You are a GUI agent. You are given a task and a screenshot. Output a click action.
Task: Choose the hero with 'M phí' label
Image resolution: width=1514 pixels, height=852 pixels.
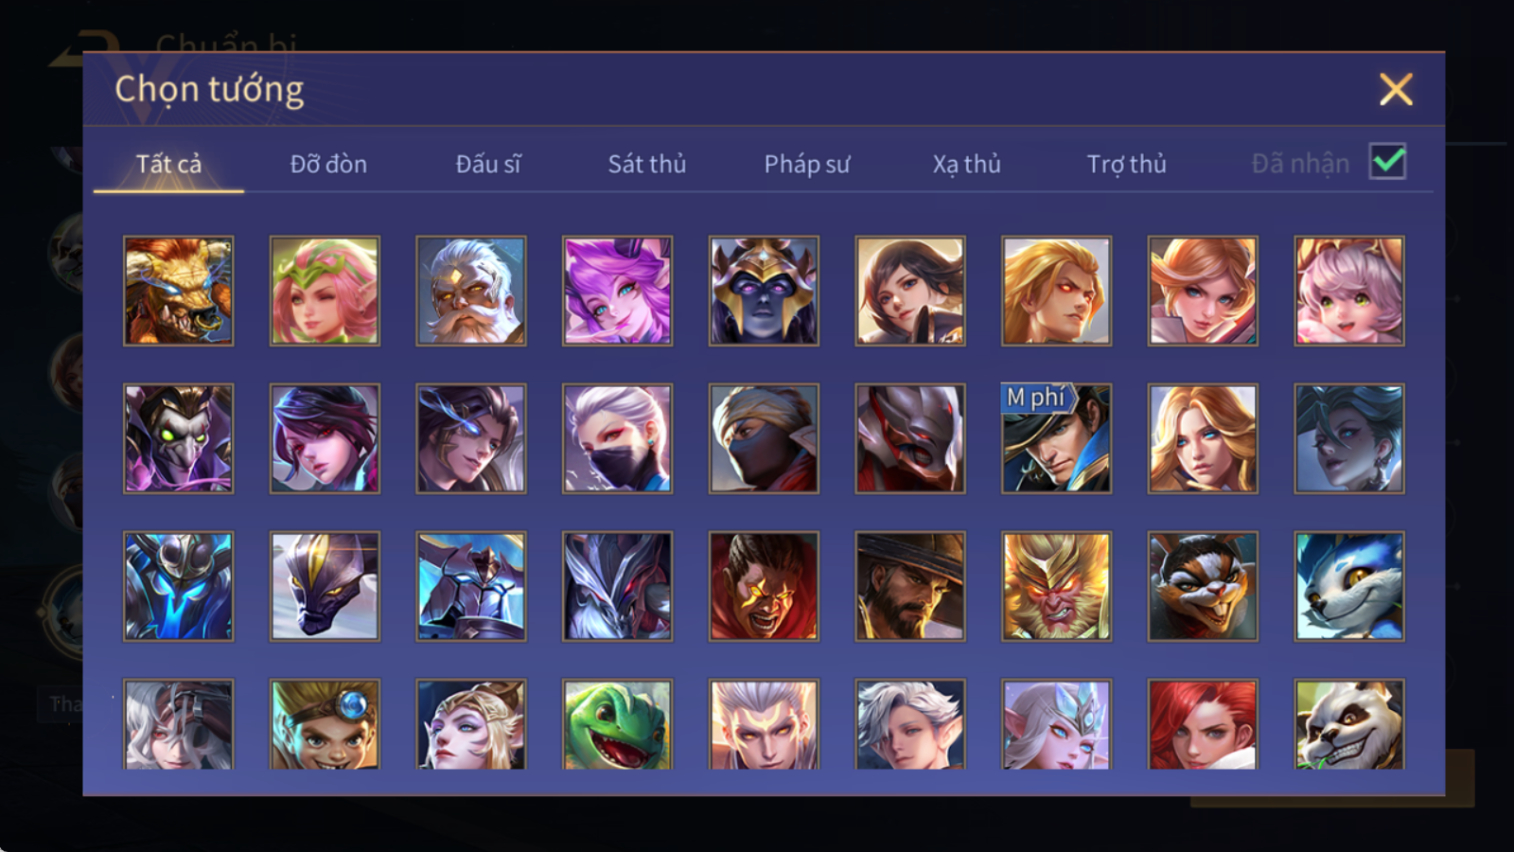[1056, 439]
